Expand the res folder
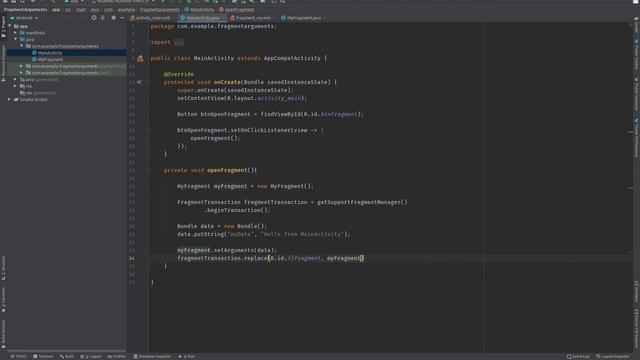This screenshot has height=360, width=640. 16,86
